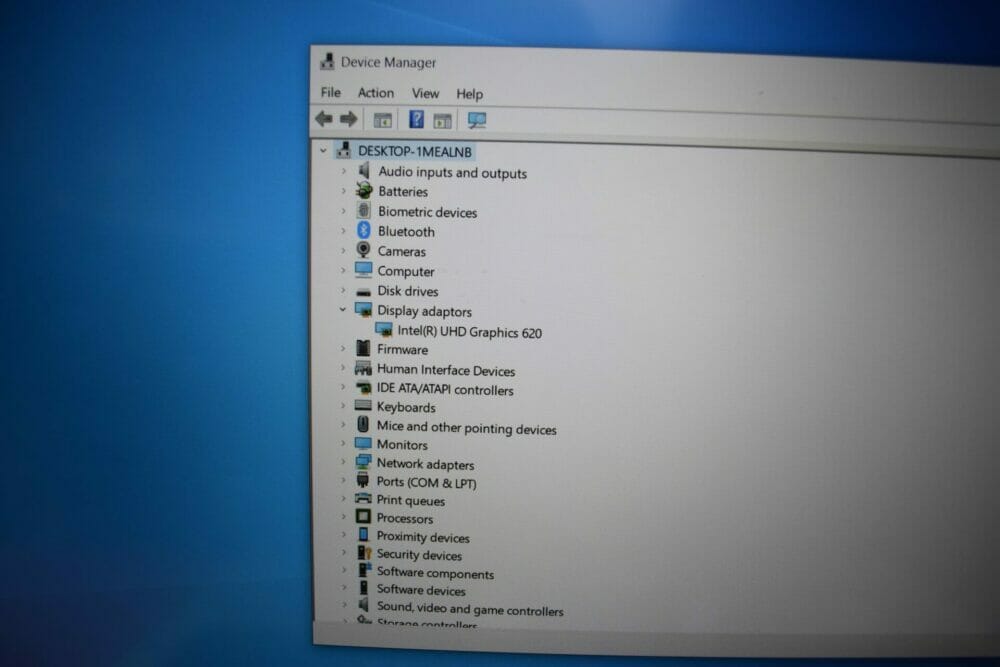Click the Audio inputs and outputs speaker icon
The width and height of the screenshot is (1000, 667).
(x=364, y=170)
